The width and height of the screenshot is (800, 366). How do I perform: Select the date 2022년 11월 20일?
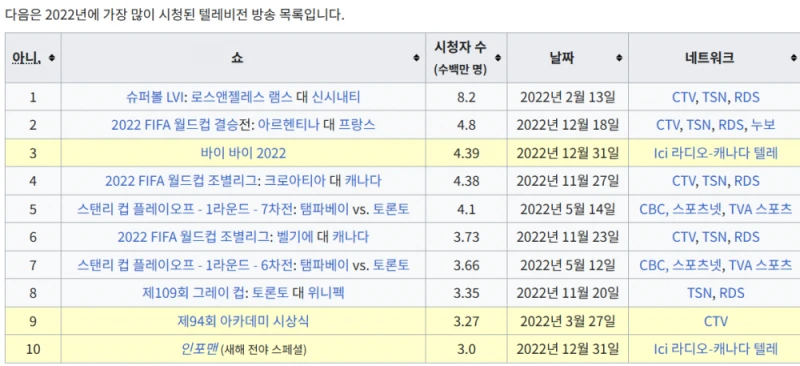567,294
